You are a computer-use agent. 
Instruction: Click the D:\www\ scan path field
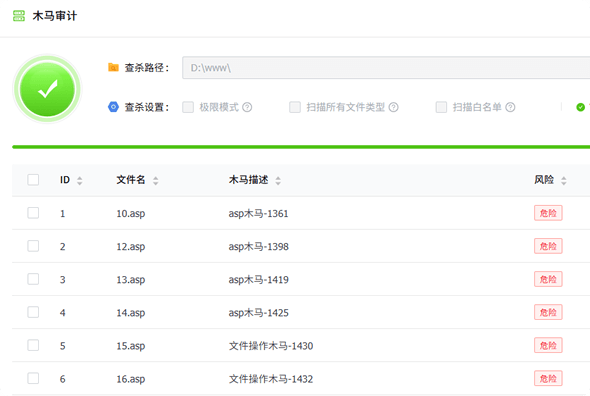386,68
